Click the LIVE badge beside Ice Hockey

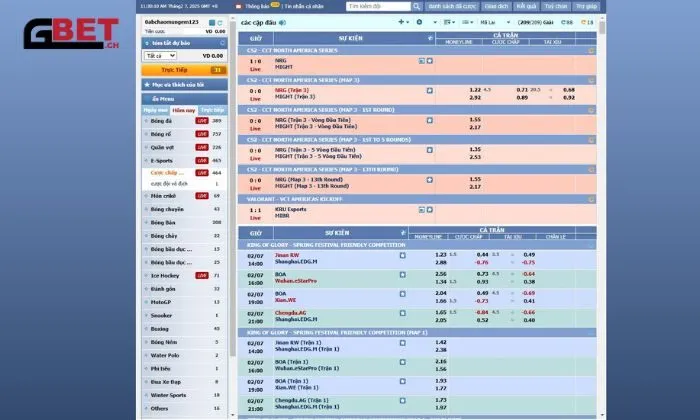(x=202, y=275)
